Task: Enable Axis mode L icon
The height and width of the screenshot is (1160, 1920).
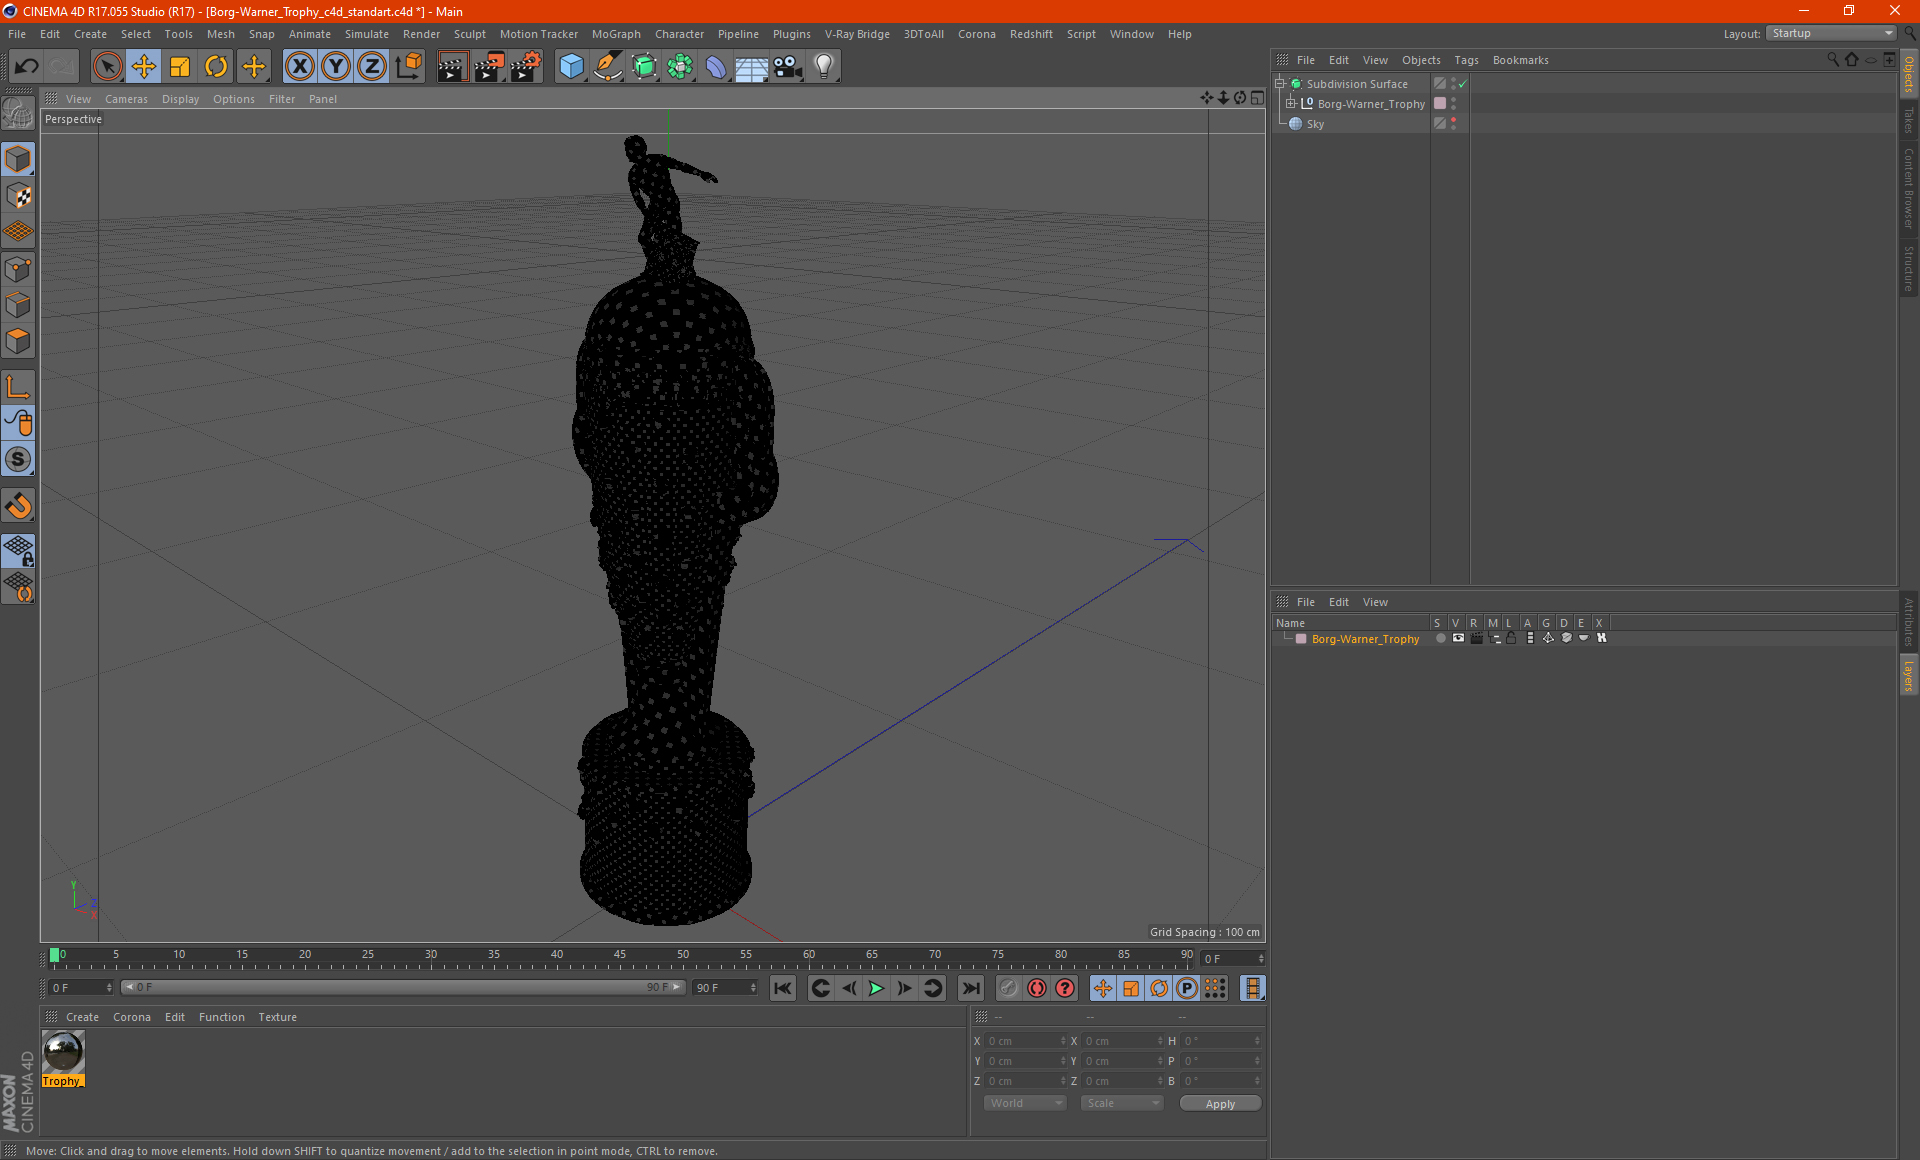Action: click(18, 387)
